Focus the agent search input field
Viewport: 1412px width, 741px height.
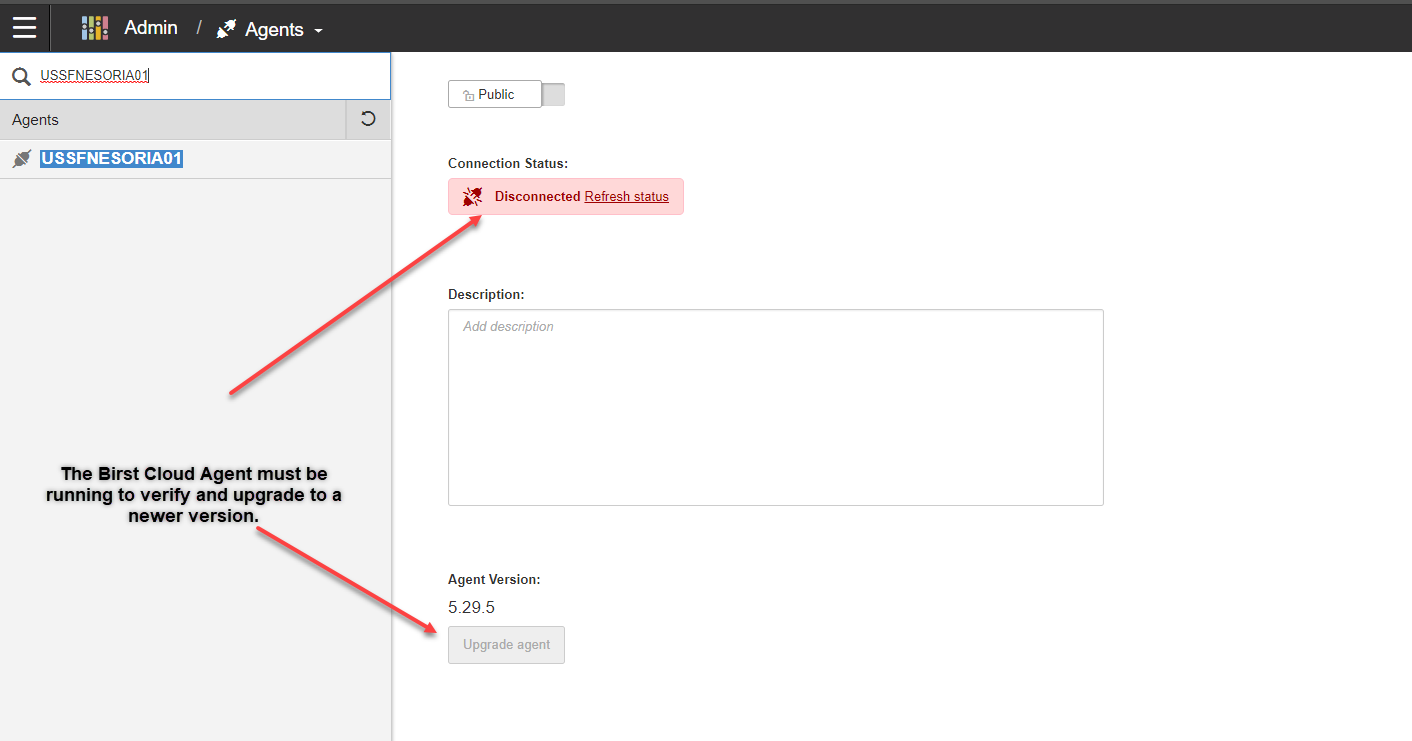(210, 76)
